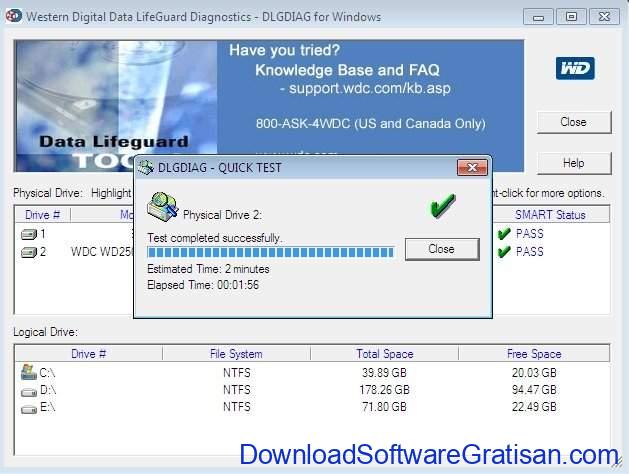Viewport: 629px width, 474px height.
Task: Select the E:\ logical drive icon
Action: (x=28, y=409)
